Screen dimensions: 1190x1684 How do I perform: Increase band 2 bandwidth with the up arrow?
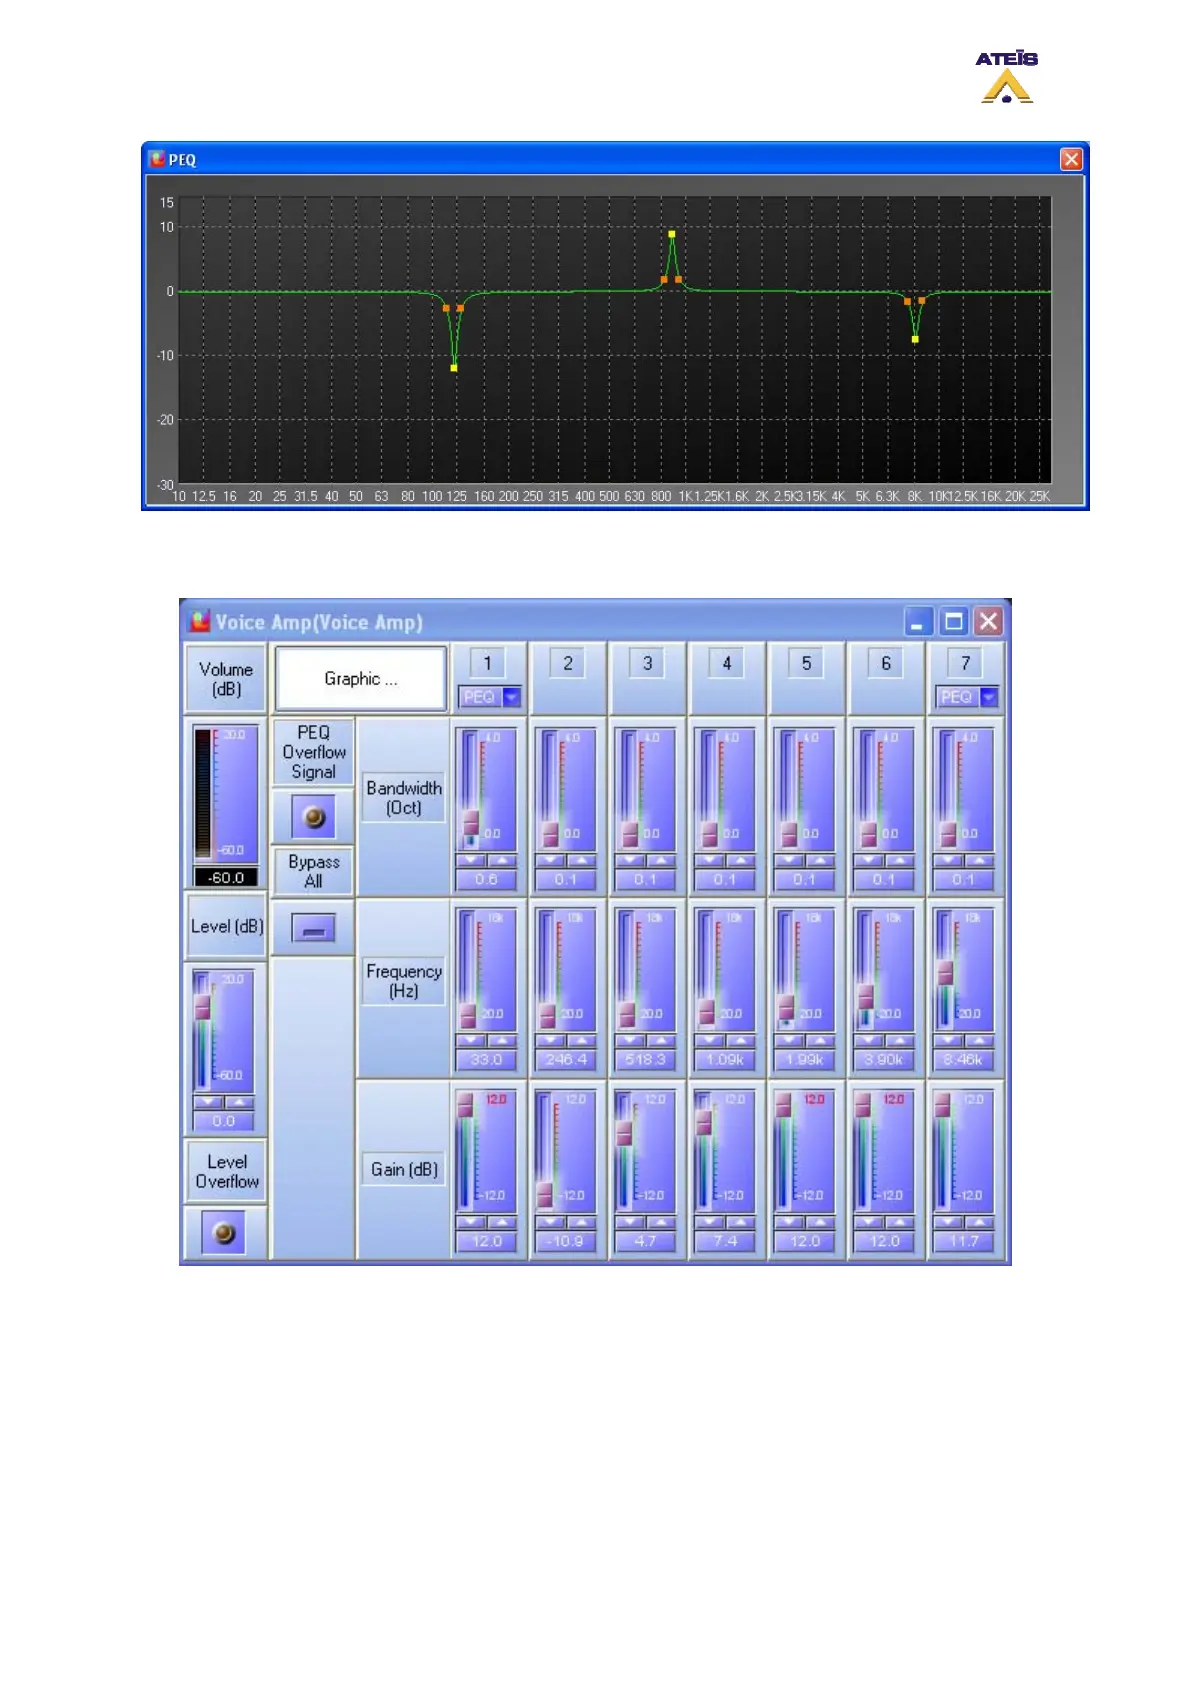point(581,861)
